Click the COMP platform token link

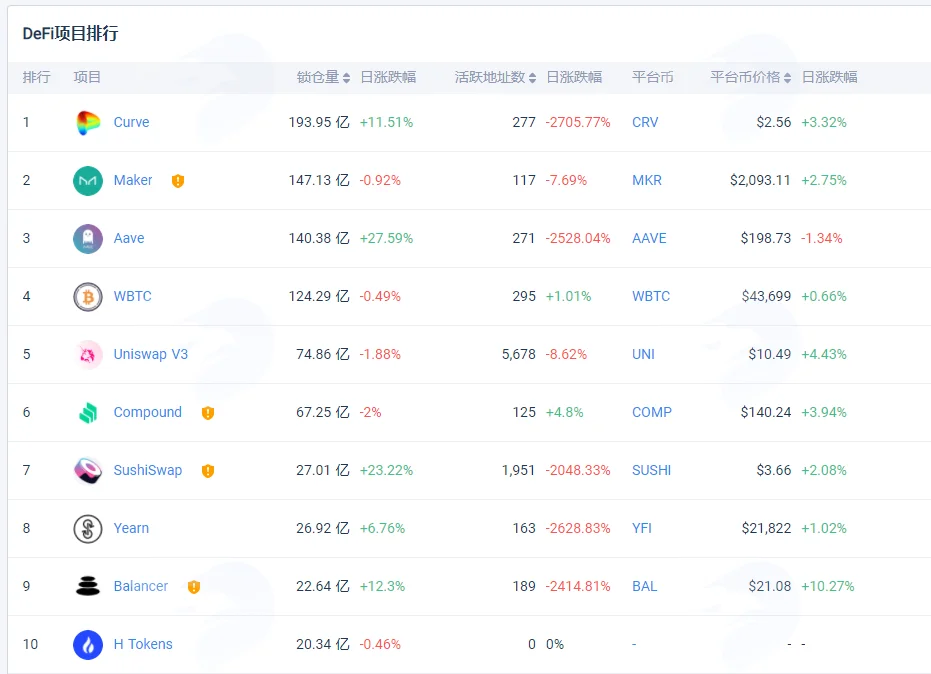tap(651, 412)
